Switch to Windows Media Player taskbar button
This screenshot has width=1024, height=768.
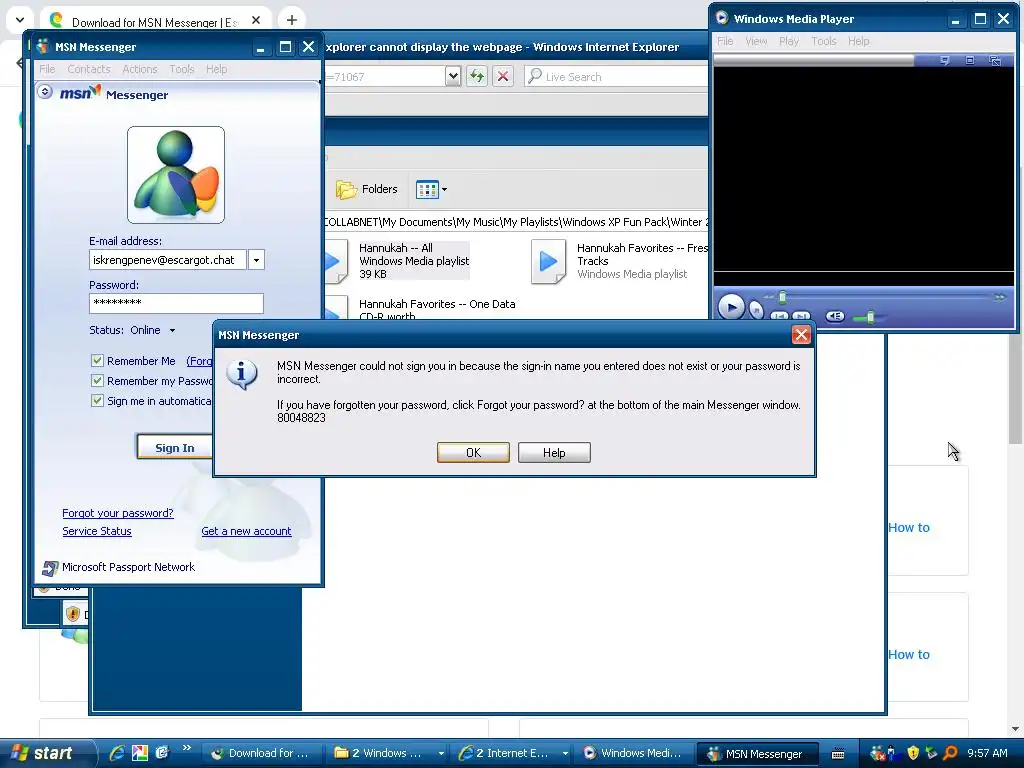pyautogui.click(x=633, y=753)
